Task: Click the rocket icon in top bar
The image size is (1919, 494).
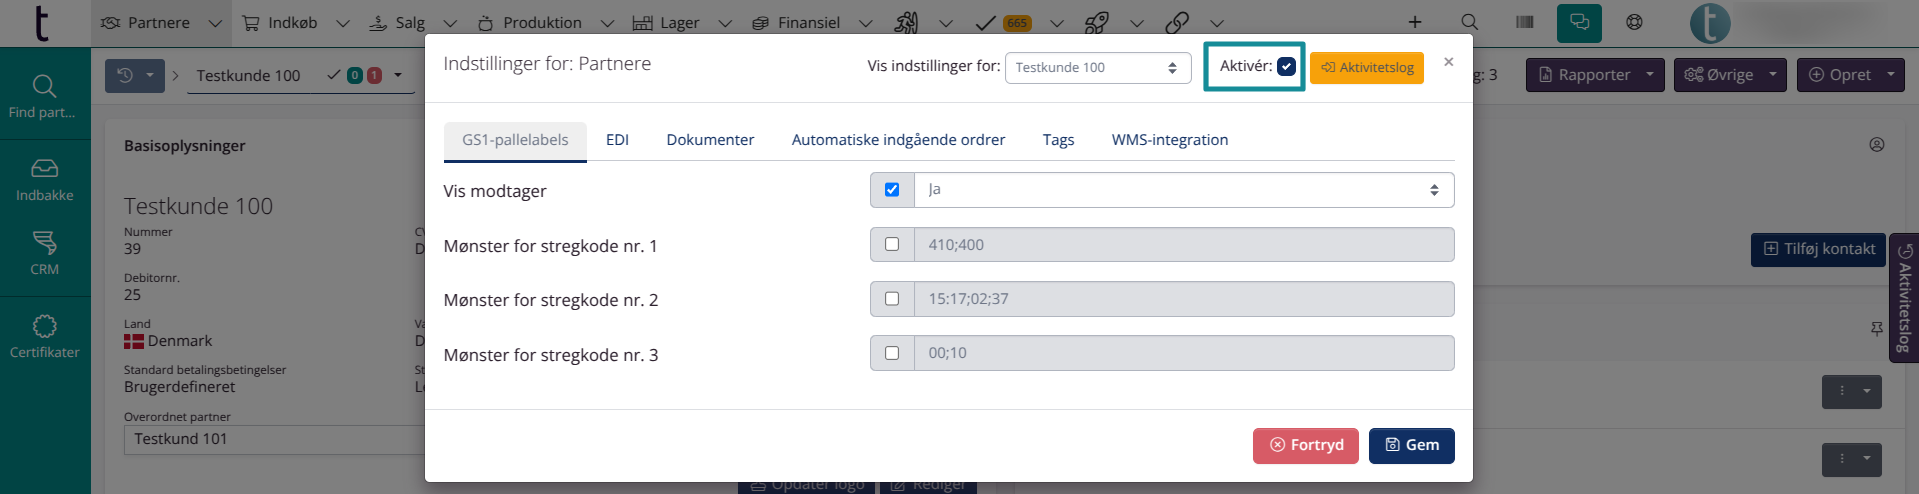Action: click(1097, 22)
